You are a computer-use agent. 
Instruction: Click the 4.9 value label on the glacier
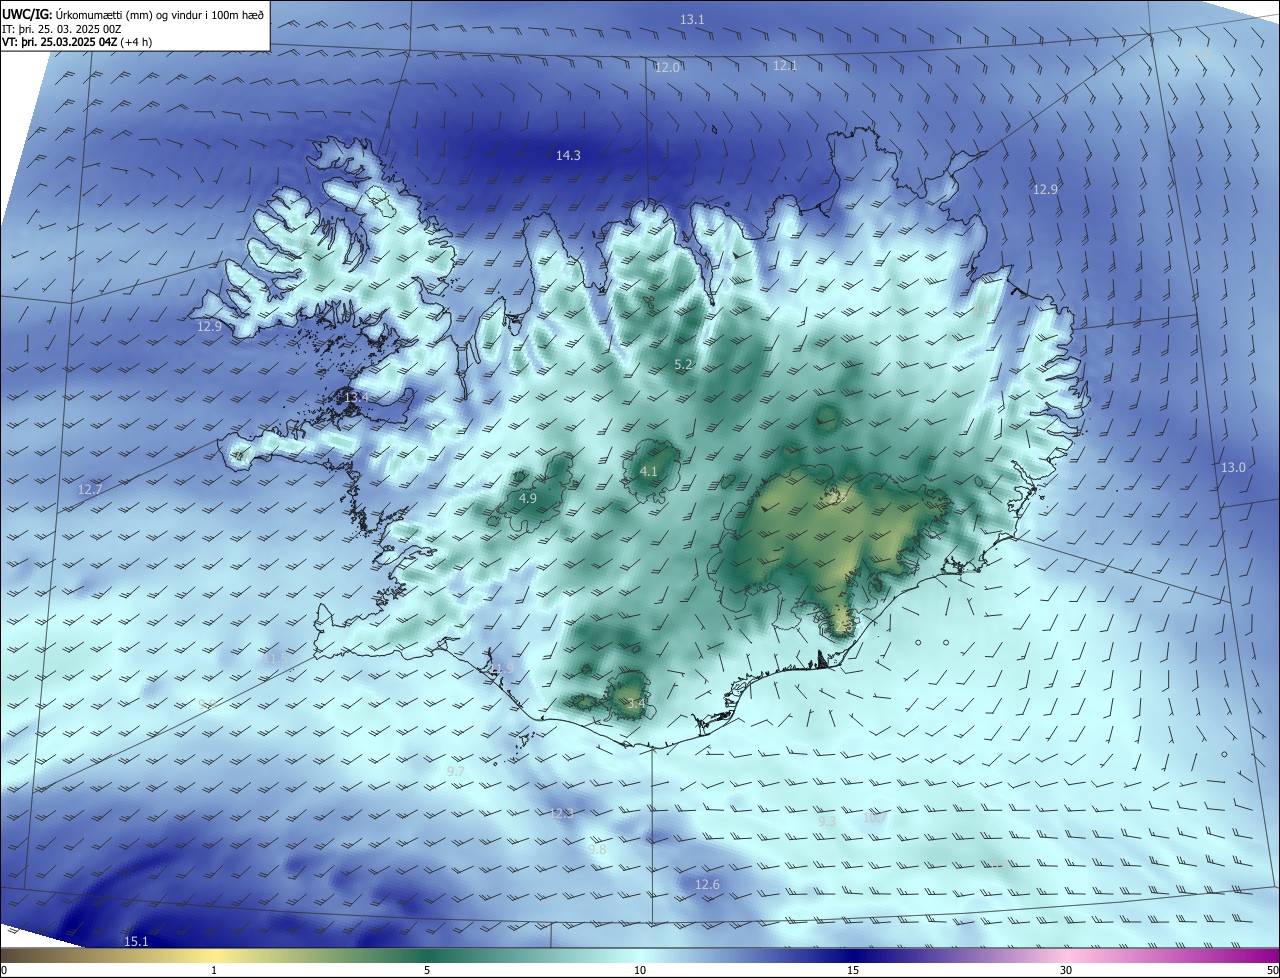(528, 498)
